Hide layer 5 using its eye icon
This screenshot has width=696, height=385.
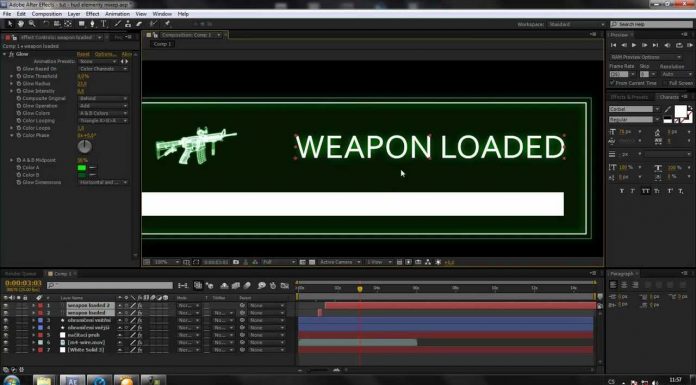[x=5, y=335]
